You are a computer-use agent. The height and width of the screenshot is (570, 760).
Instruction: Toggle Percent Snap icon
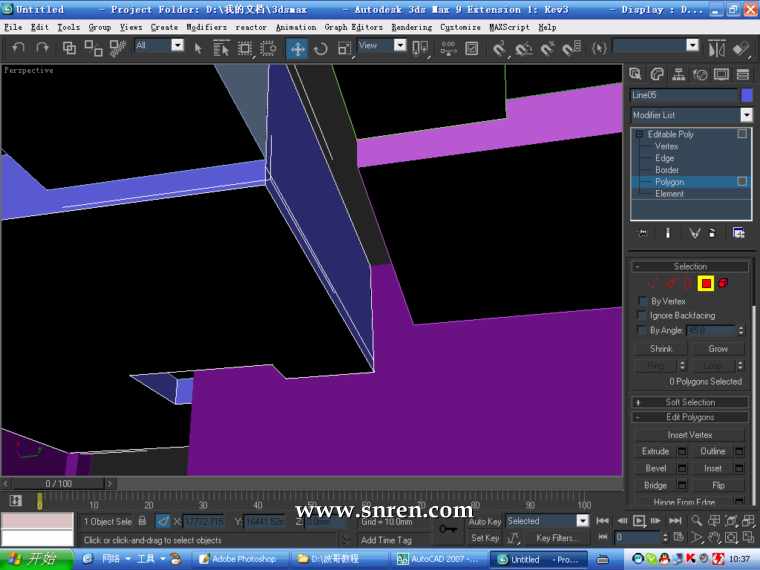[547, 48]
